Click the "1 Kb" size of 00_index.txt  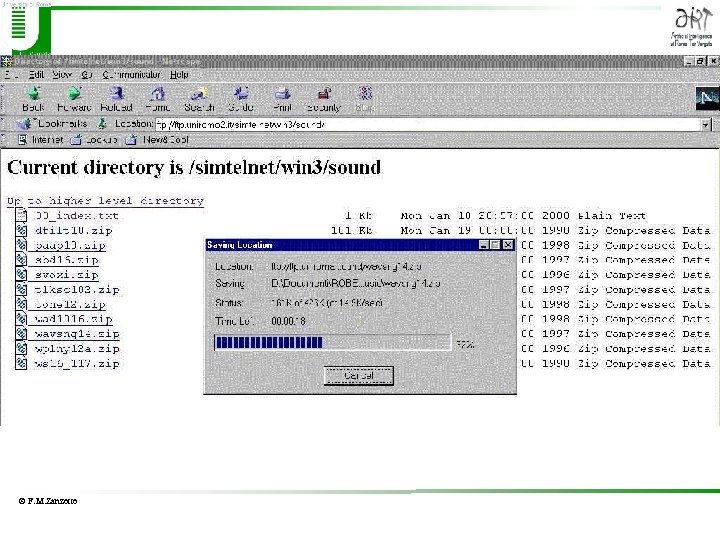359,215
